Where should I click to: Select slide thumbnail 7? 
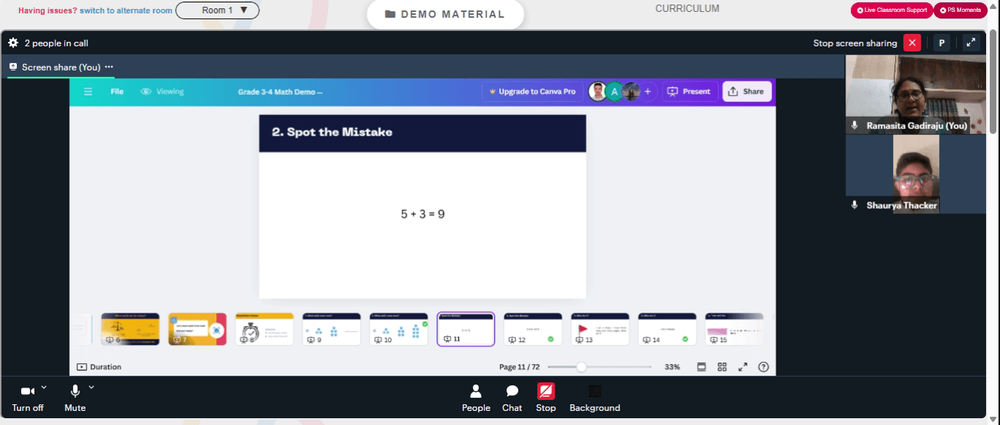click(197, 329)
